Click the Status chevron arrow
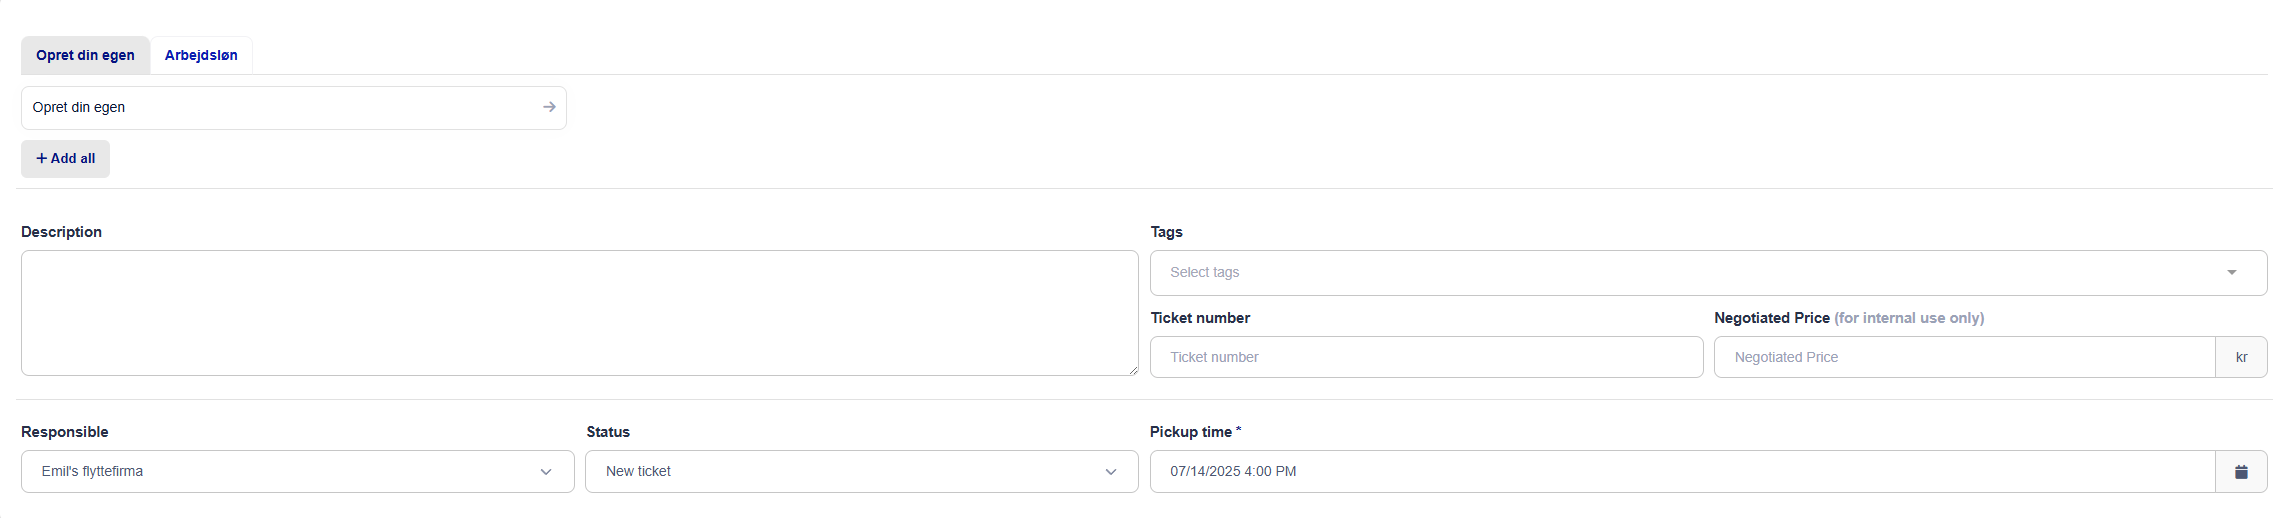 [x=1110, y=472]
